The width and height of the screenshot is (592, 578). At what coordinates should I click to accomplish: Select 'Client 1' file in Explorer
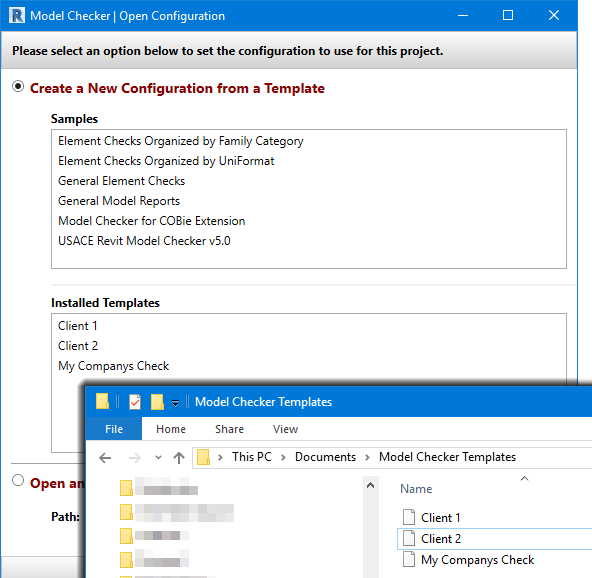[x=441, y=518]
